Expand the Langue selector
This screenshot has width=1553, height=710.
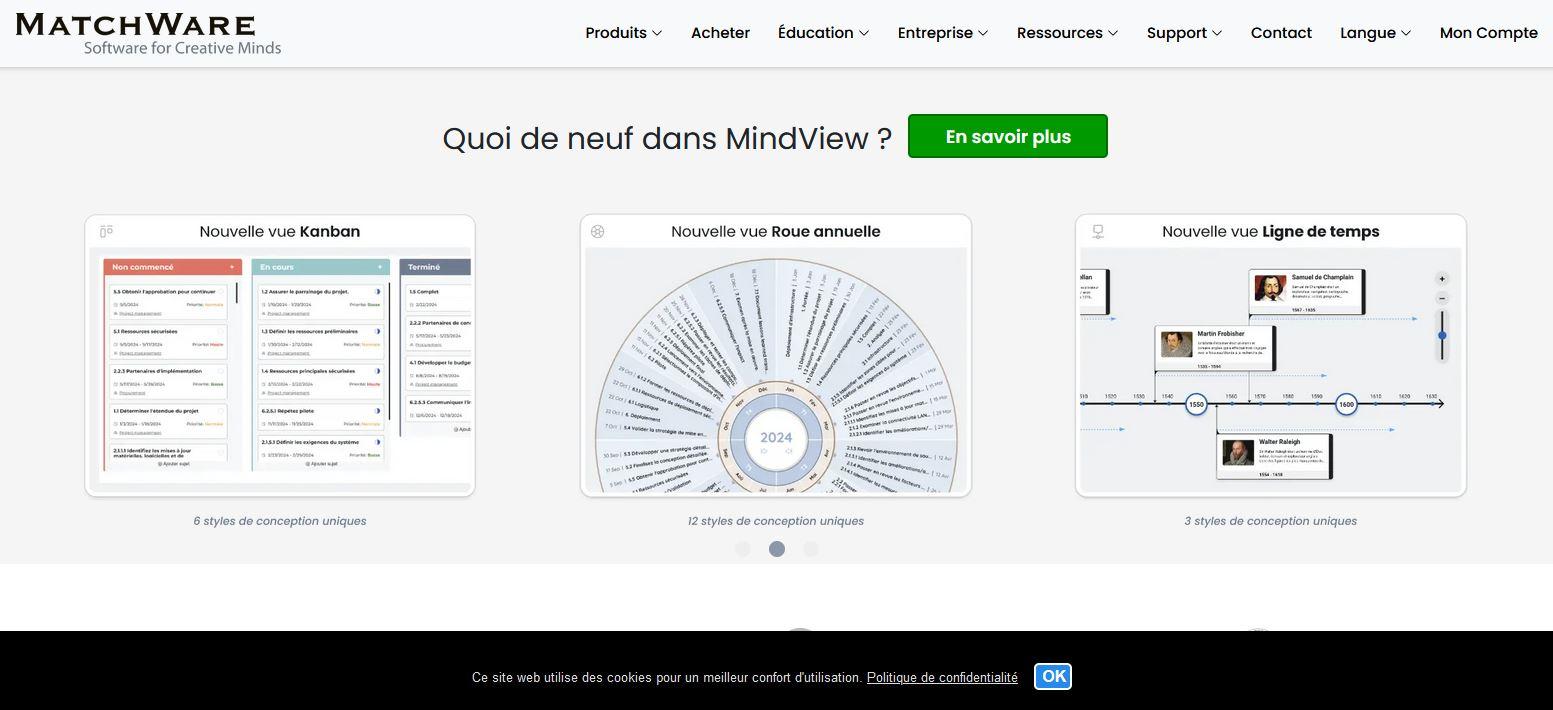(1376, 33)
